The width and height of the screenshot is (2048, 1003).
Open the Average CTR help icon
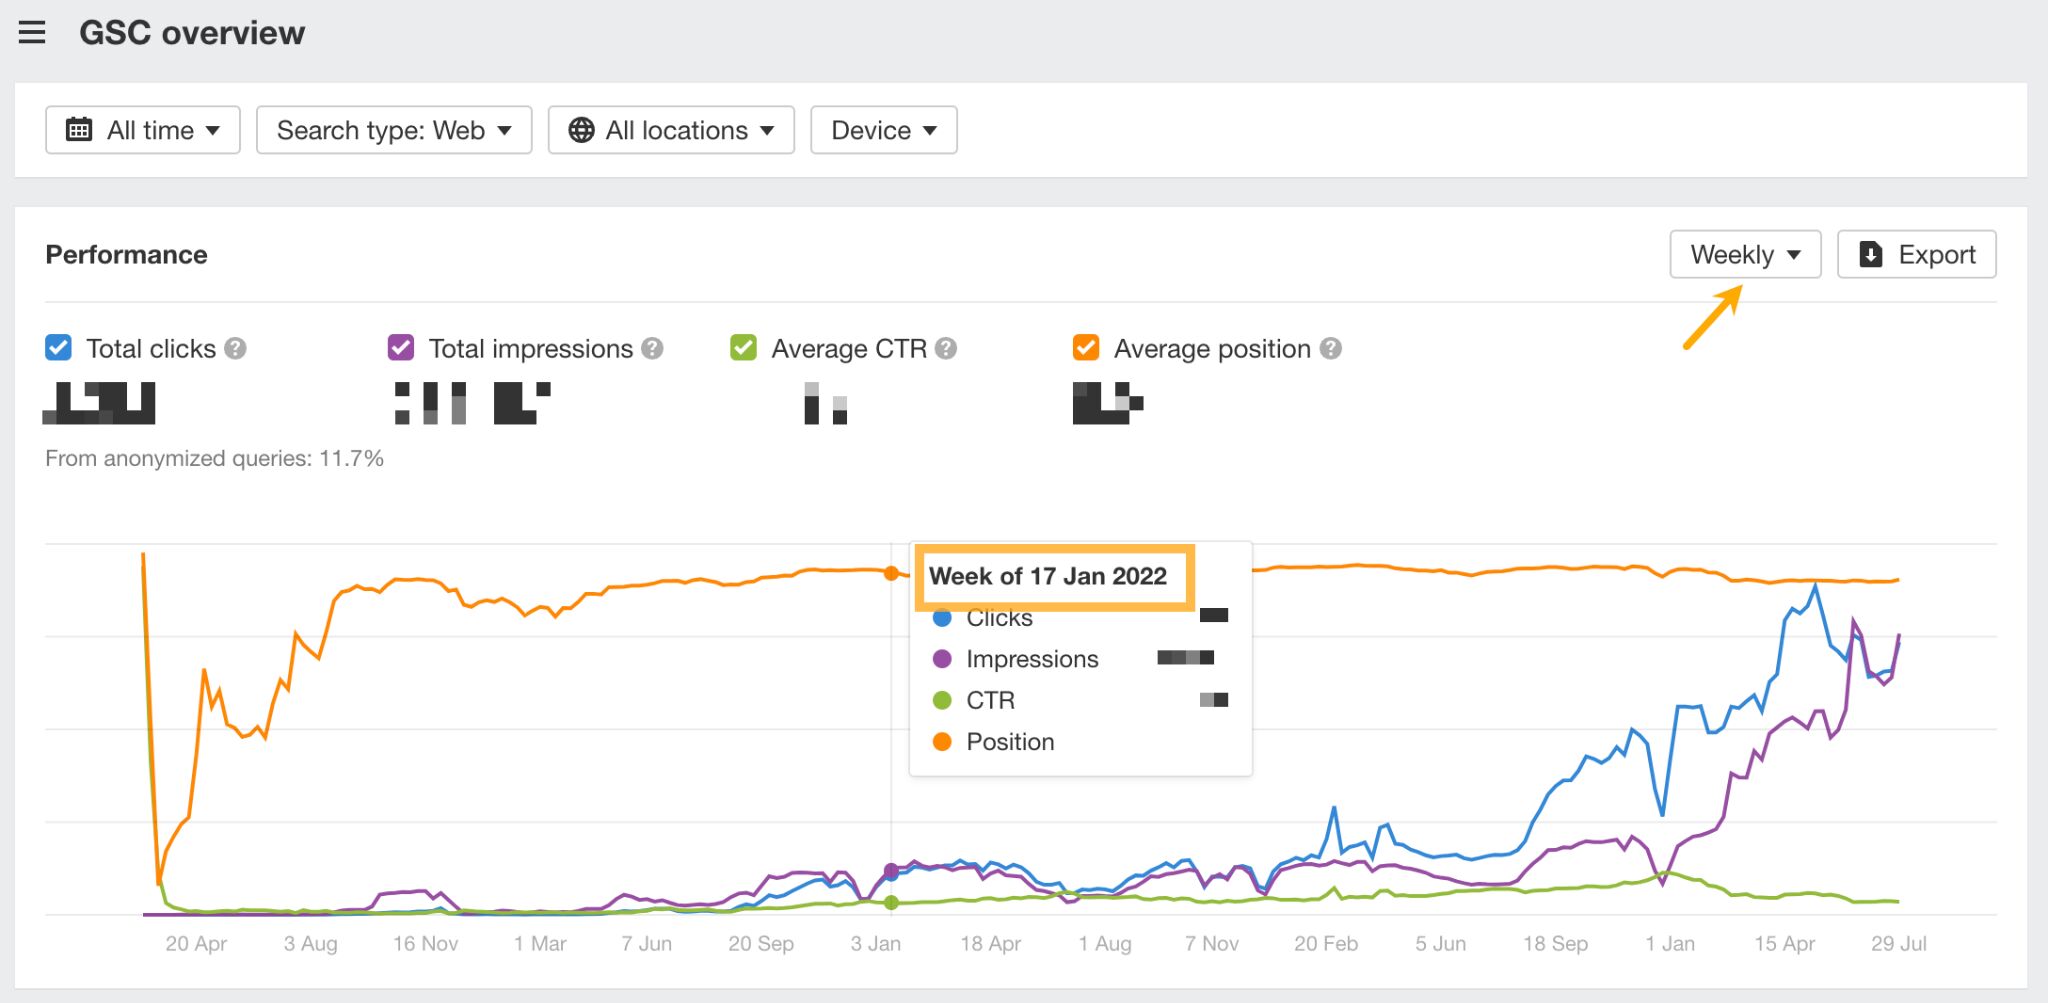[x=944, y=348]
